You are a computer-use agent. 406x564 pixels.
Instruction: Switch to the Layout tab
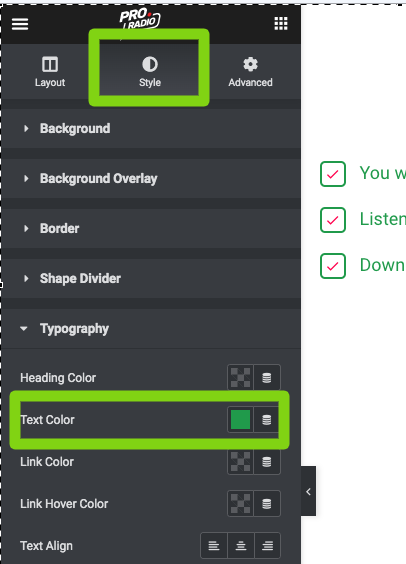[x=50, y=72]
